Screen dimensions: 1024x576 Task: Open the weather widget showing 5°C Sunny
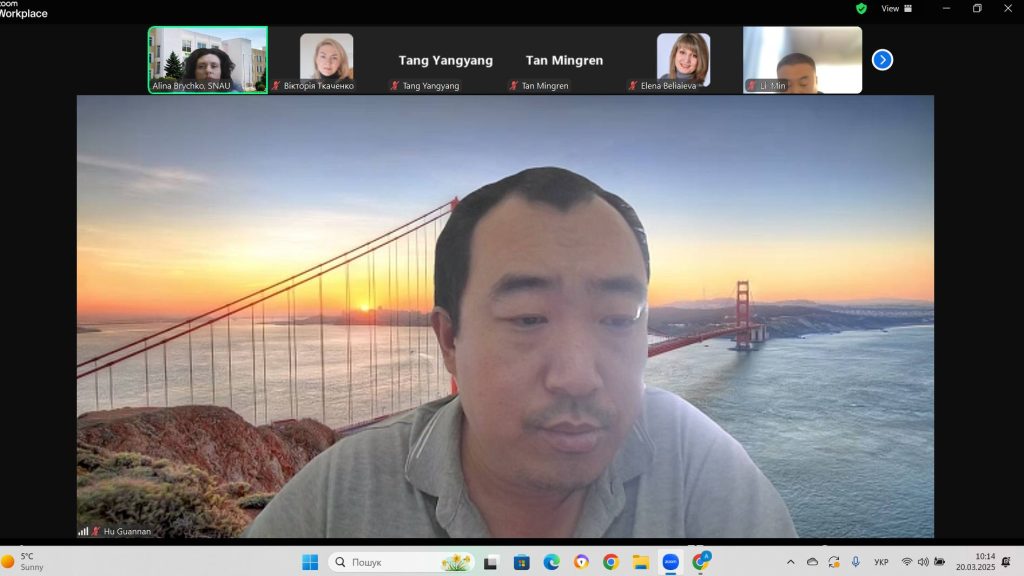click(22, 562)
